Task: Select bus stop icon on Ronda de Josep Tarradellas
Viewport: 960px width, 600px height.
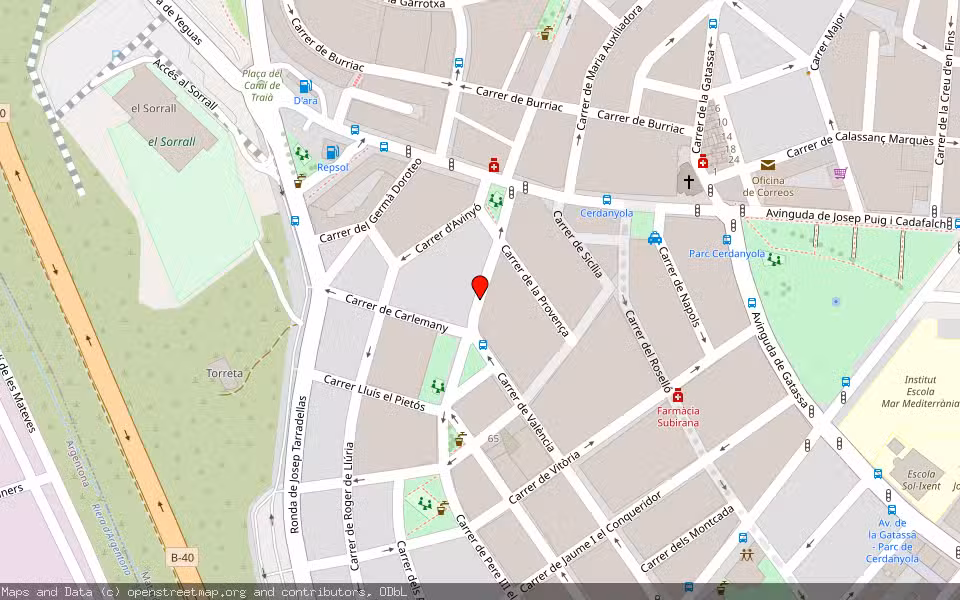Action: click(295, 221)
